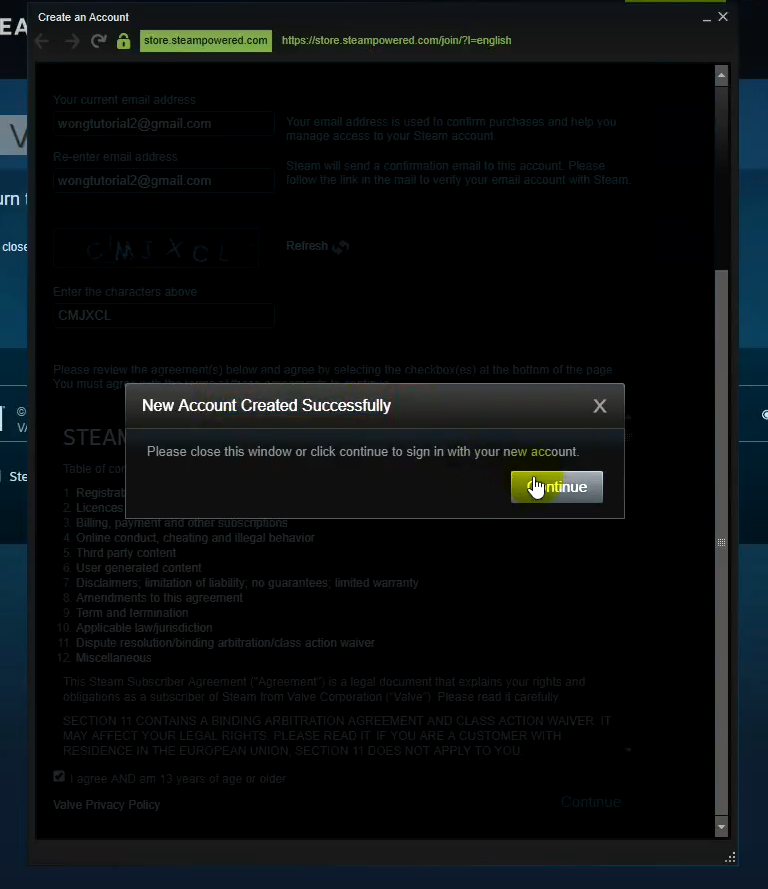Click the Re-enter email address field
This screenshot has width=768, height=889.
[x=164, y=181]
